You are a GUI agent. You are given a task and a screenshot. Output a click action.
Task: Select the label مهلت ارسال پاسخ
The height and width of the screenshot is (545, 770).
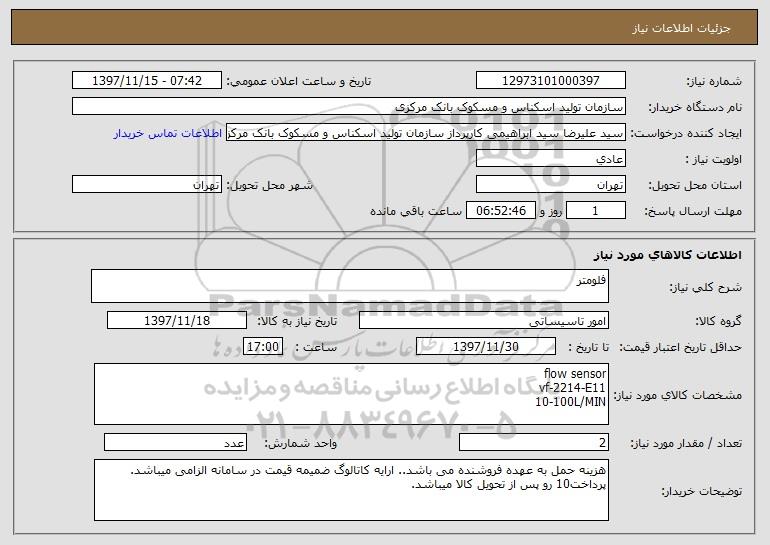(693, 212)
